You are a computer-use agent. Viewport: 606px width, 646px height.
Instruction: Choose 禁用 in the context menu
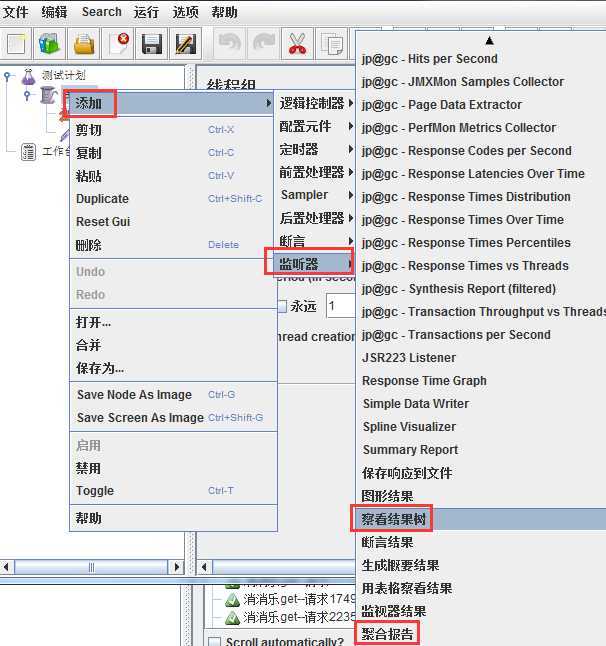pyautogui.click(x=173, y=468)
